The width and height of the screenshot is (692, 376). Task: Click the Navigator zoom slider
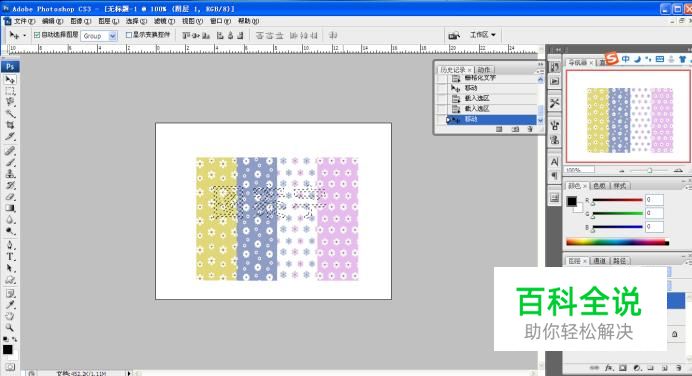(x=650, y=170)
